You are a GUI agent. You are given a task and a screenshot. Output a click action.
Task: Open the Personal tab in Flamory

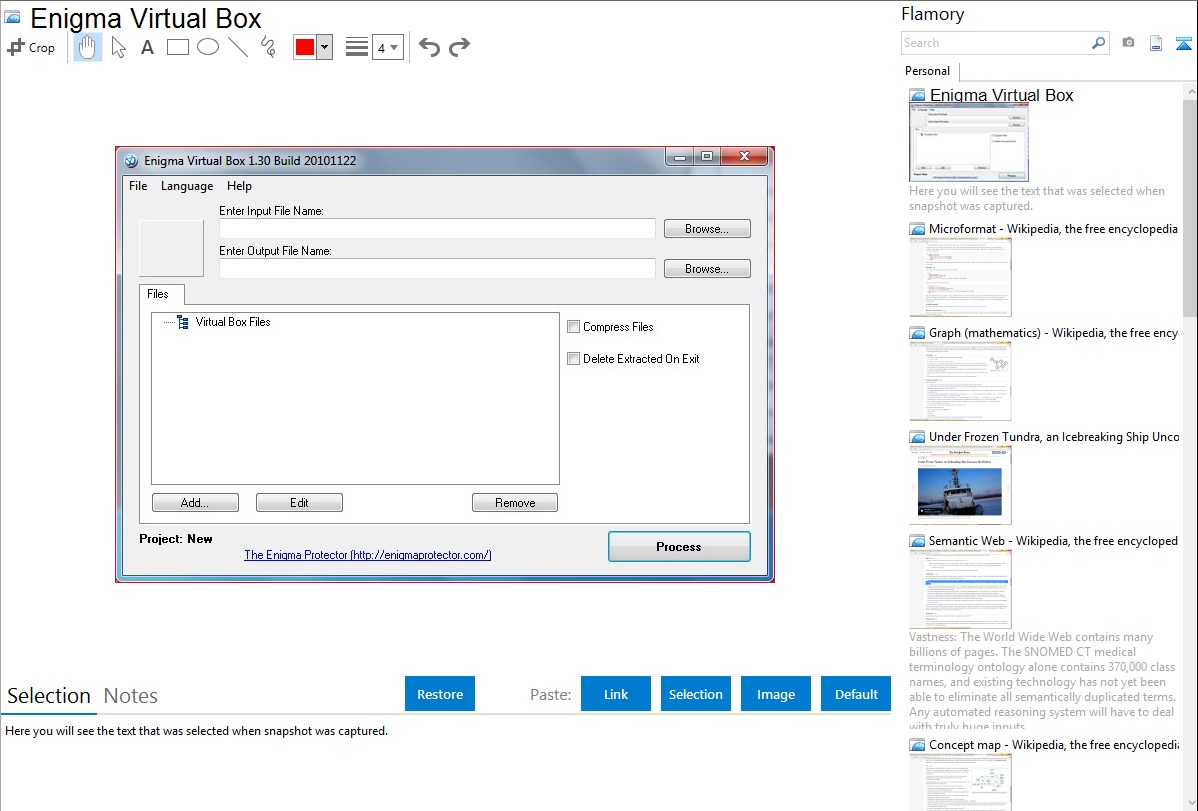click(927, 71)
